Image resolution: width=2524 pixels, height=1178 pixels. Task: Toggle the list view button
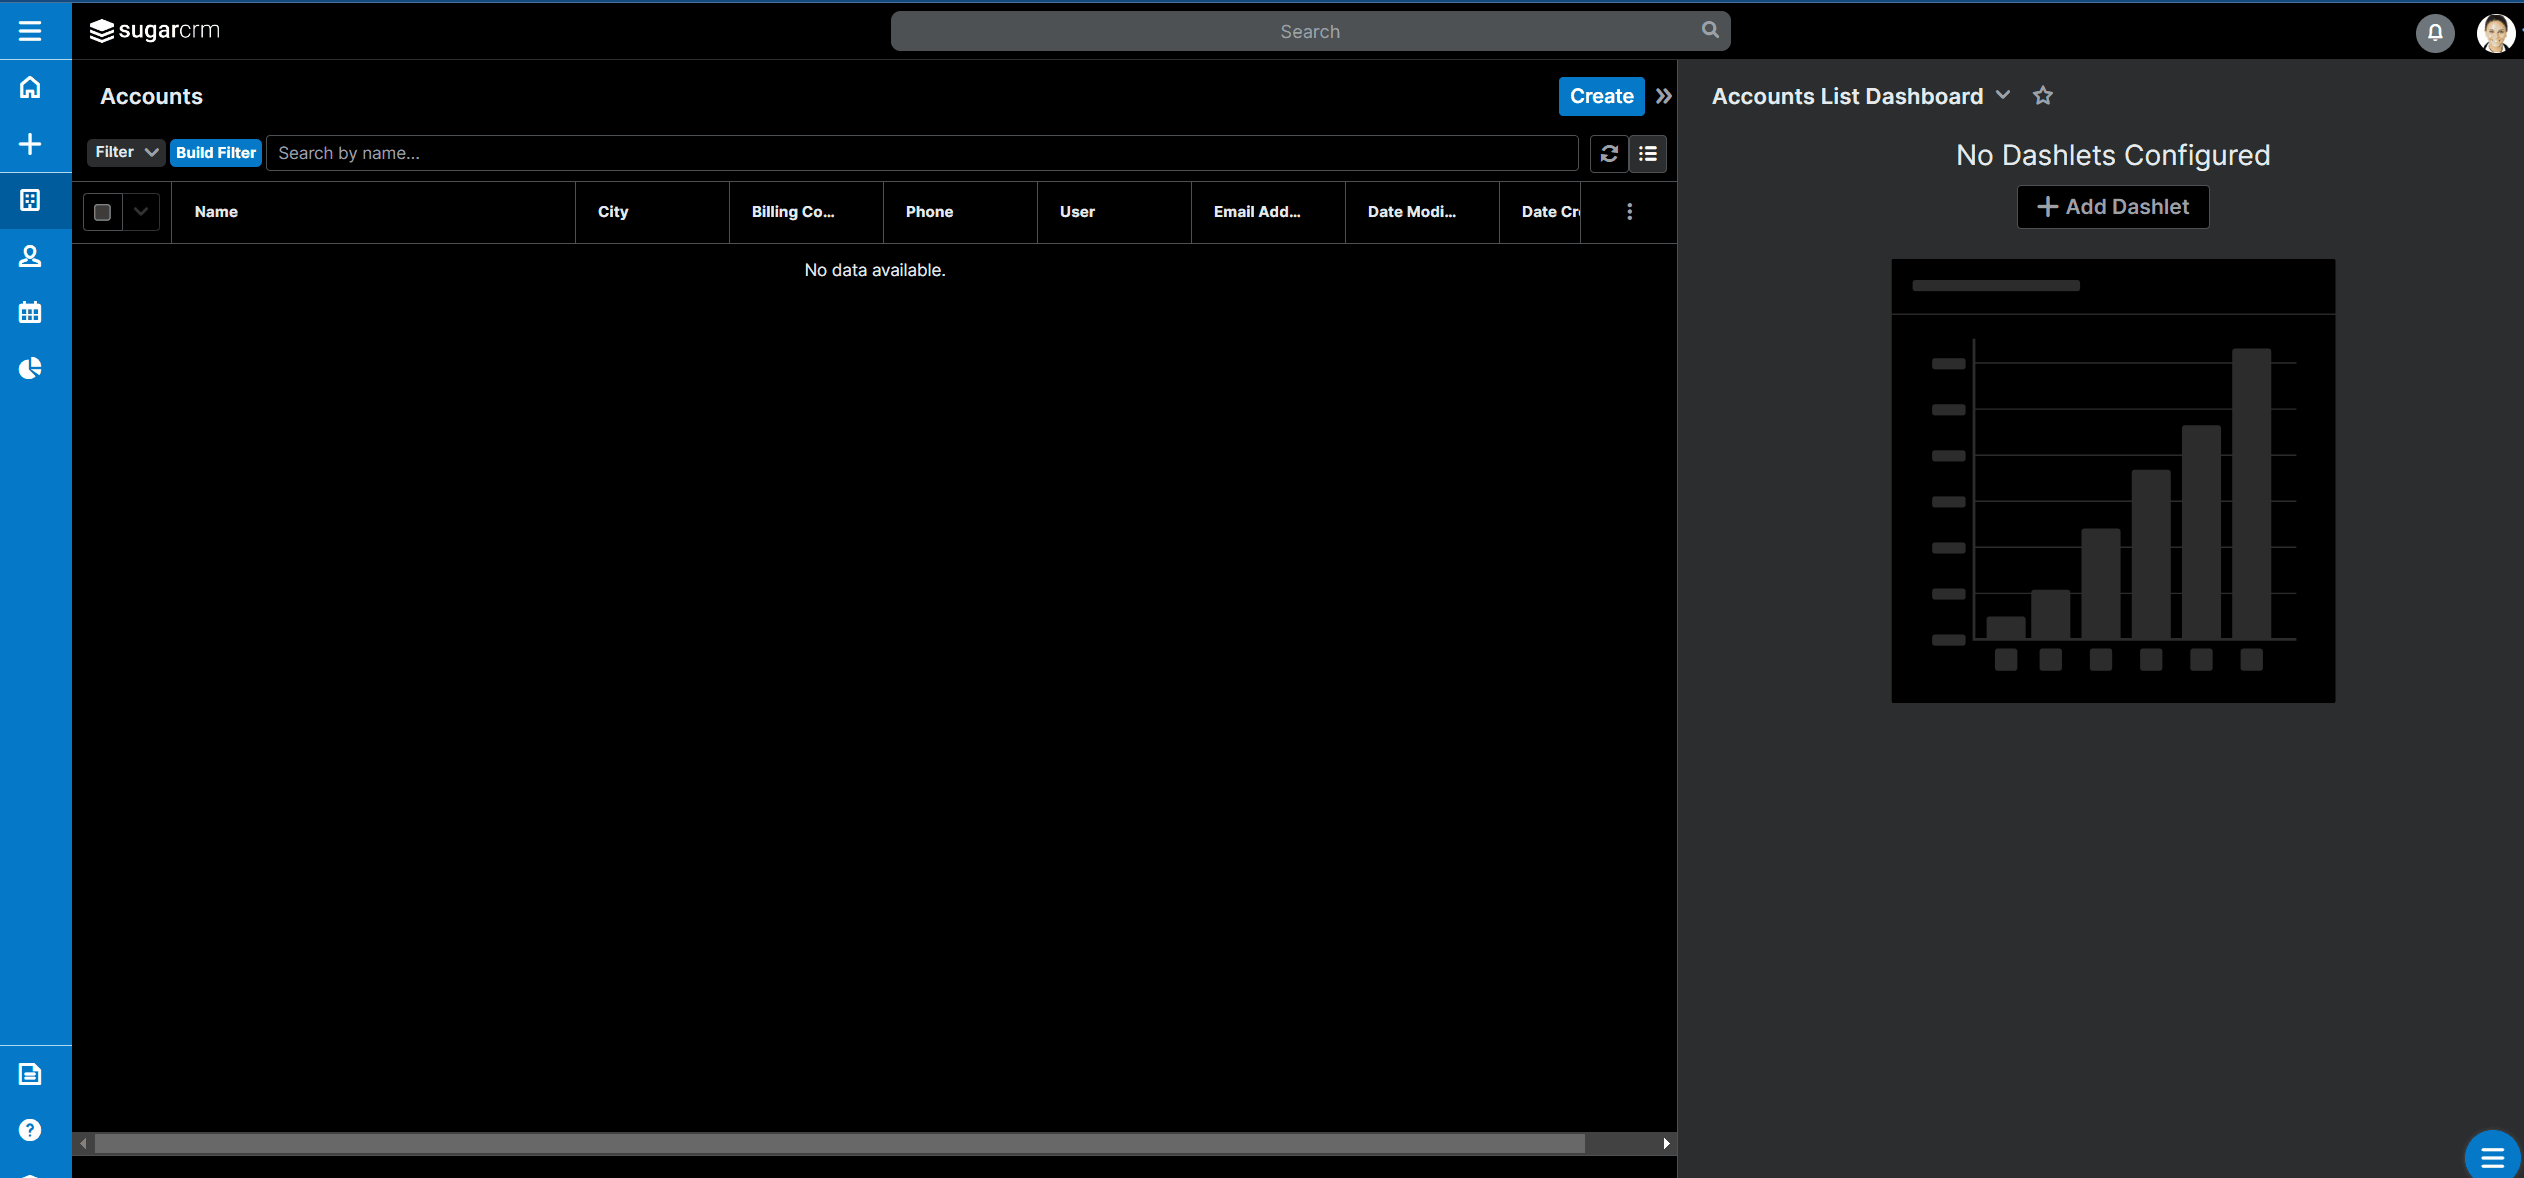pos(1648,153)
